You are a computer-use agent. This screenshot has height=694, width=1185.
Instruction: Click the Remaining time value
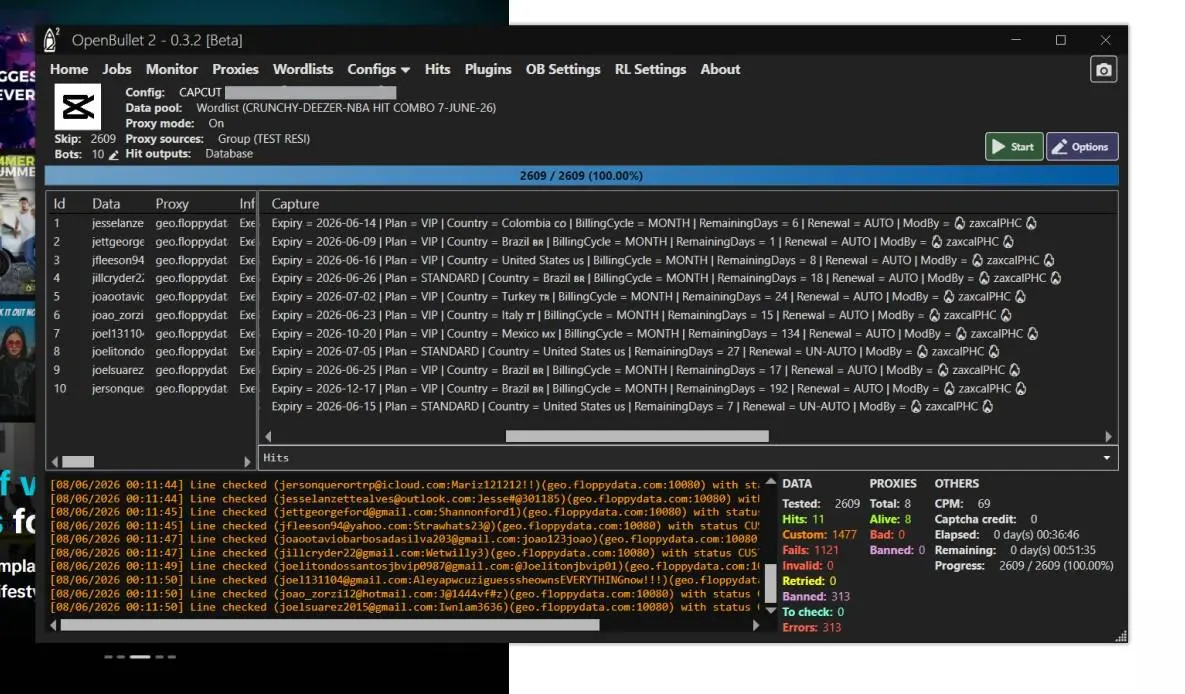click(1053, 550)
